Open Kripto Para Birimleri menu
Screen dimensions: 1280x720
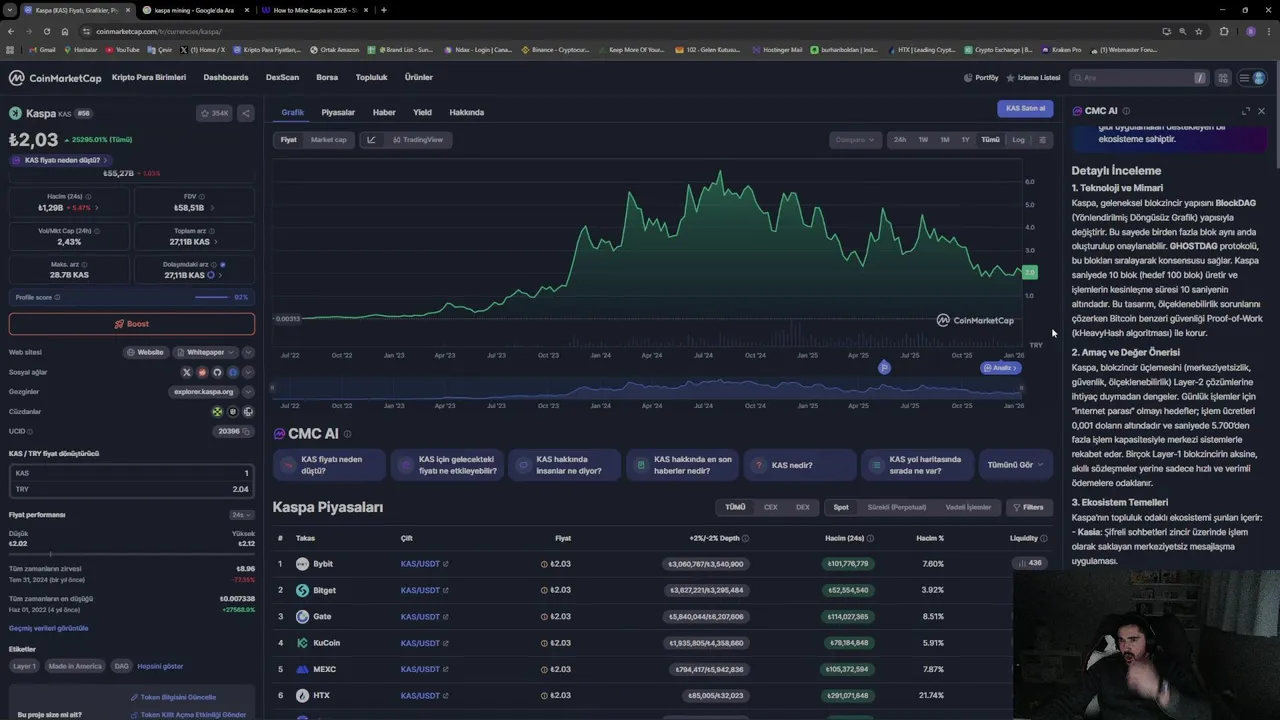click(149, 78)
